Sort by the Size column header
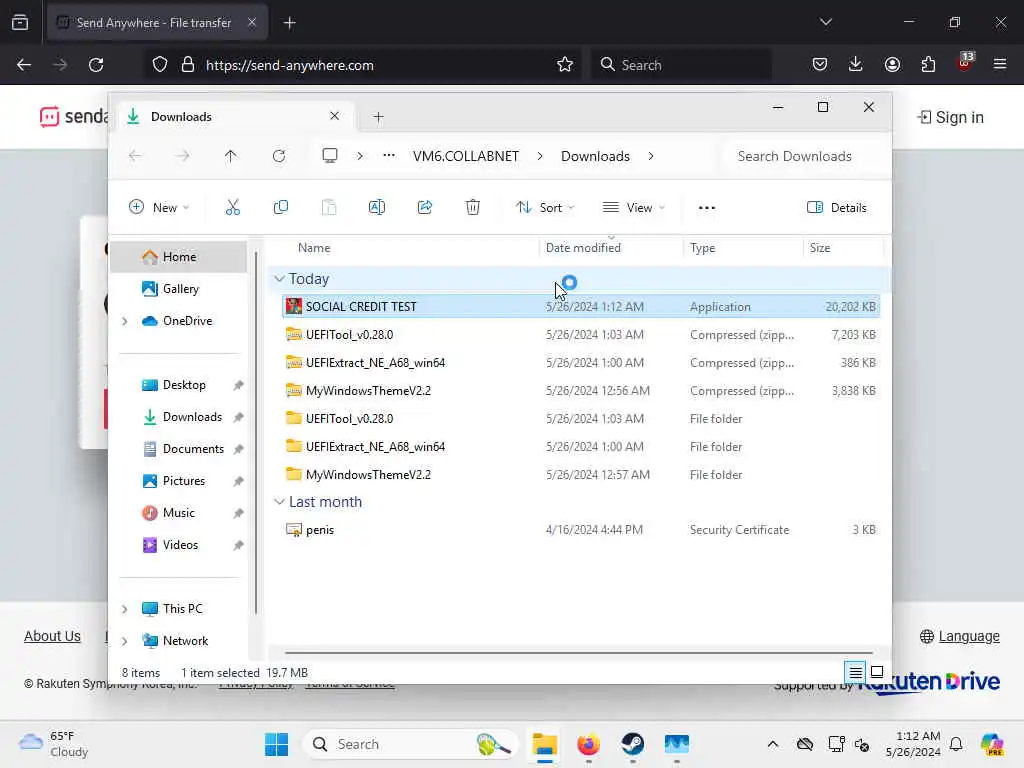Screen dimensions: 1024x768 (820, 248)
